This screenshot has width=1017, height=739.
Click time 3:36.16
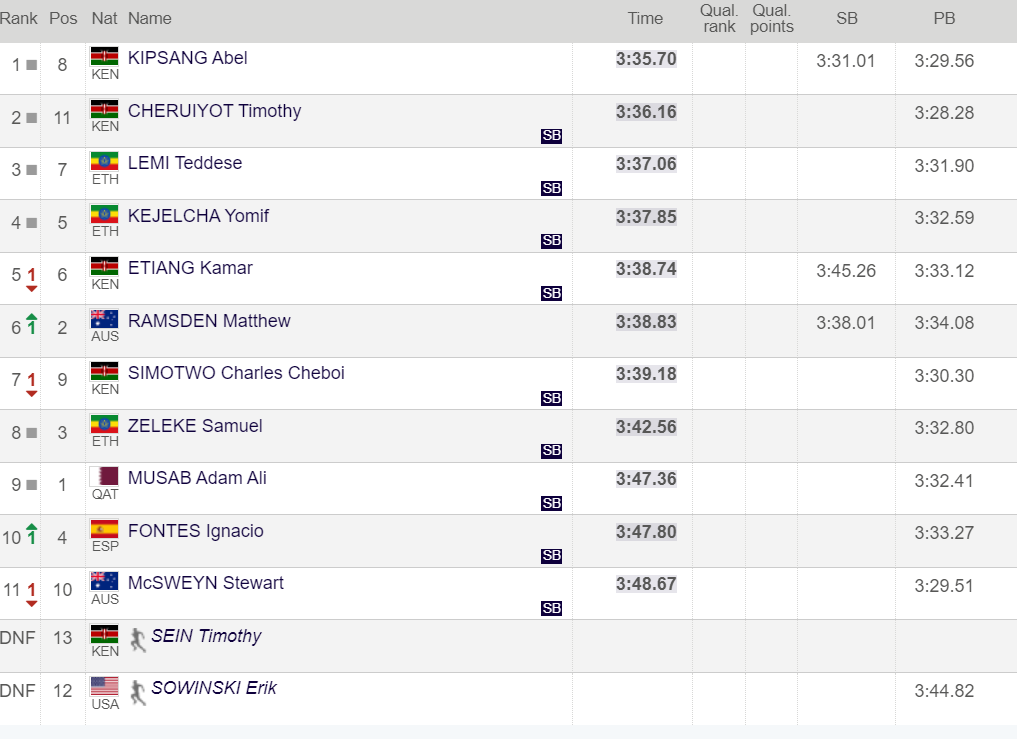(x=646, y=112)
